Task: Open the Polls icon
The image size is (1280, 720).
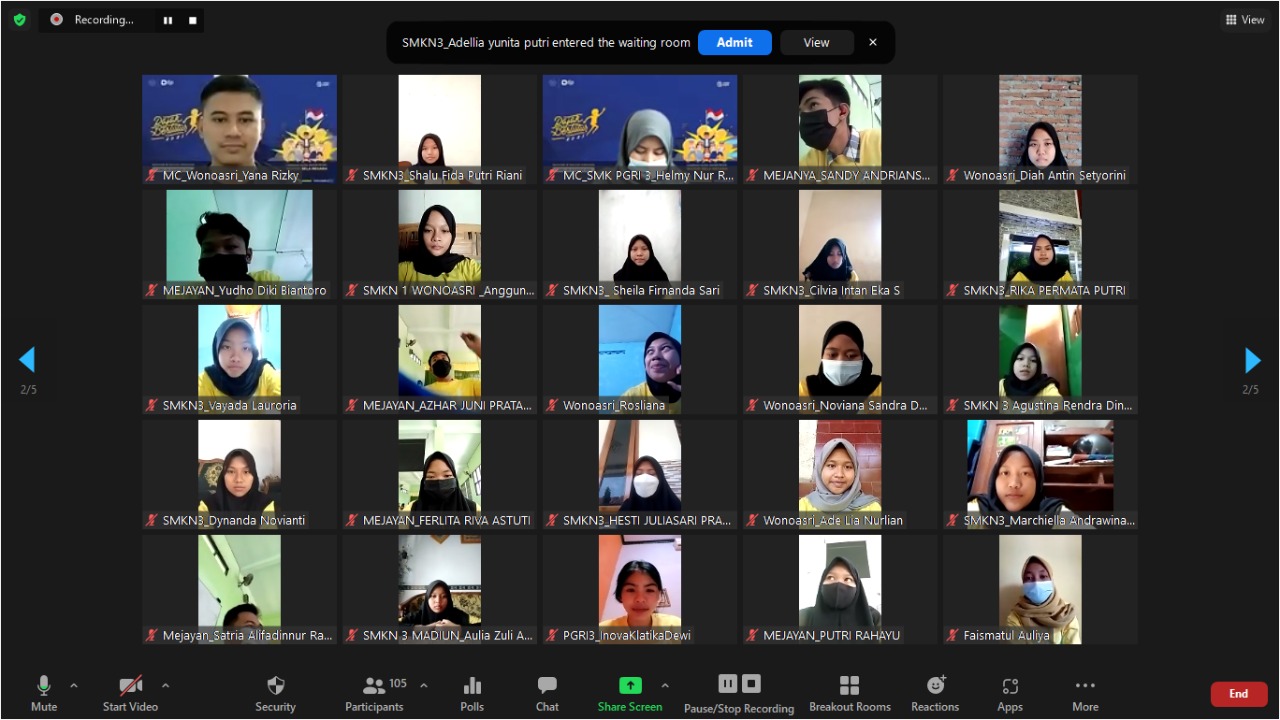Action: [x=472, y=686]
